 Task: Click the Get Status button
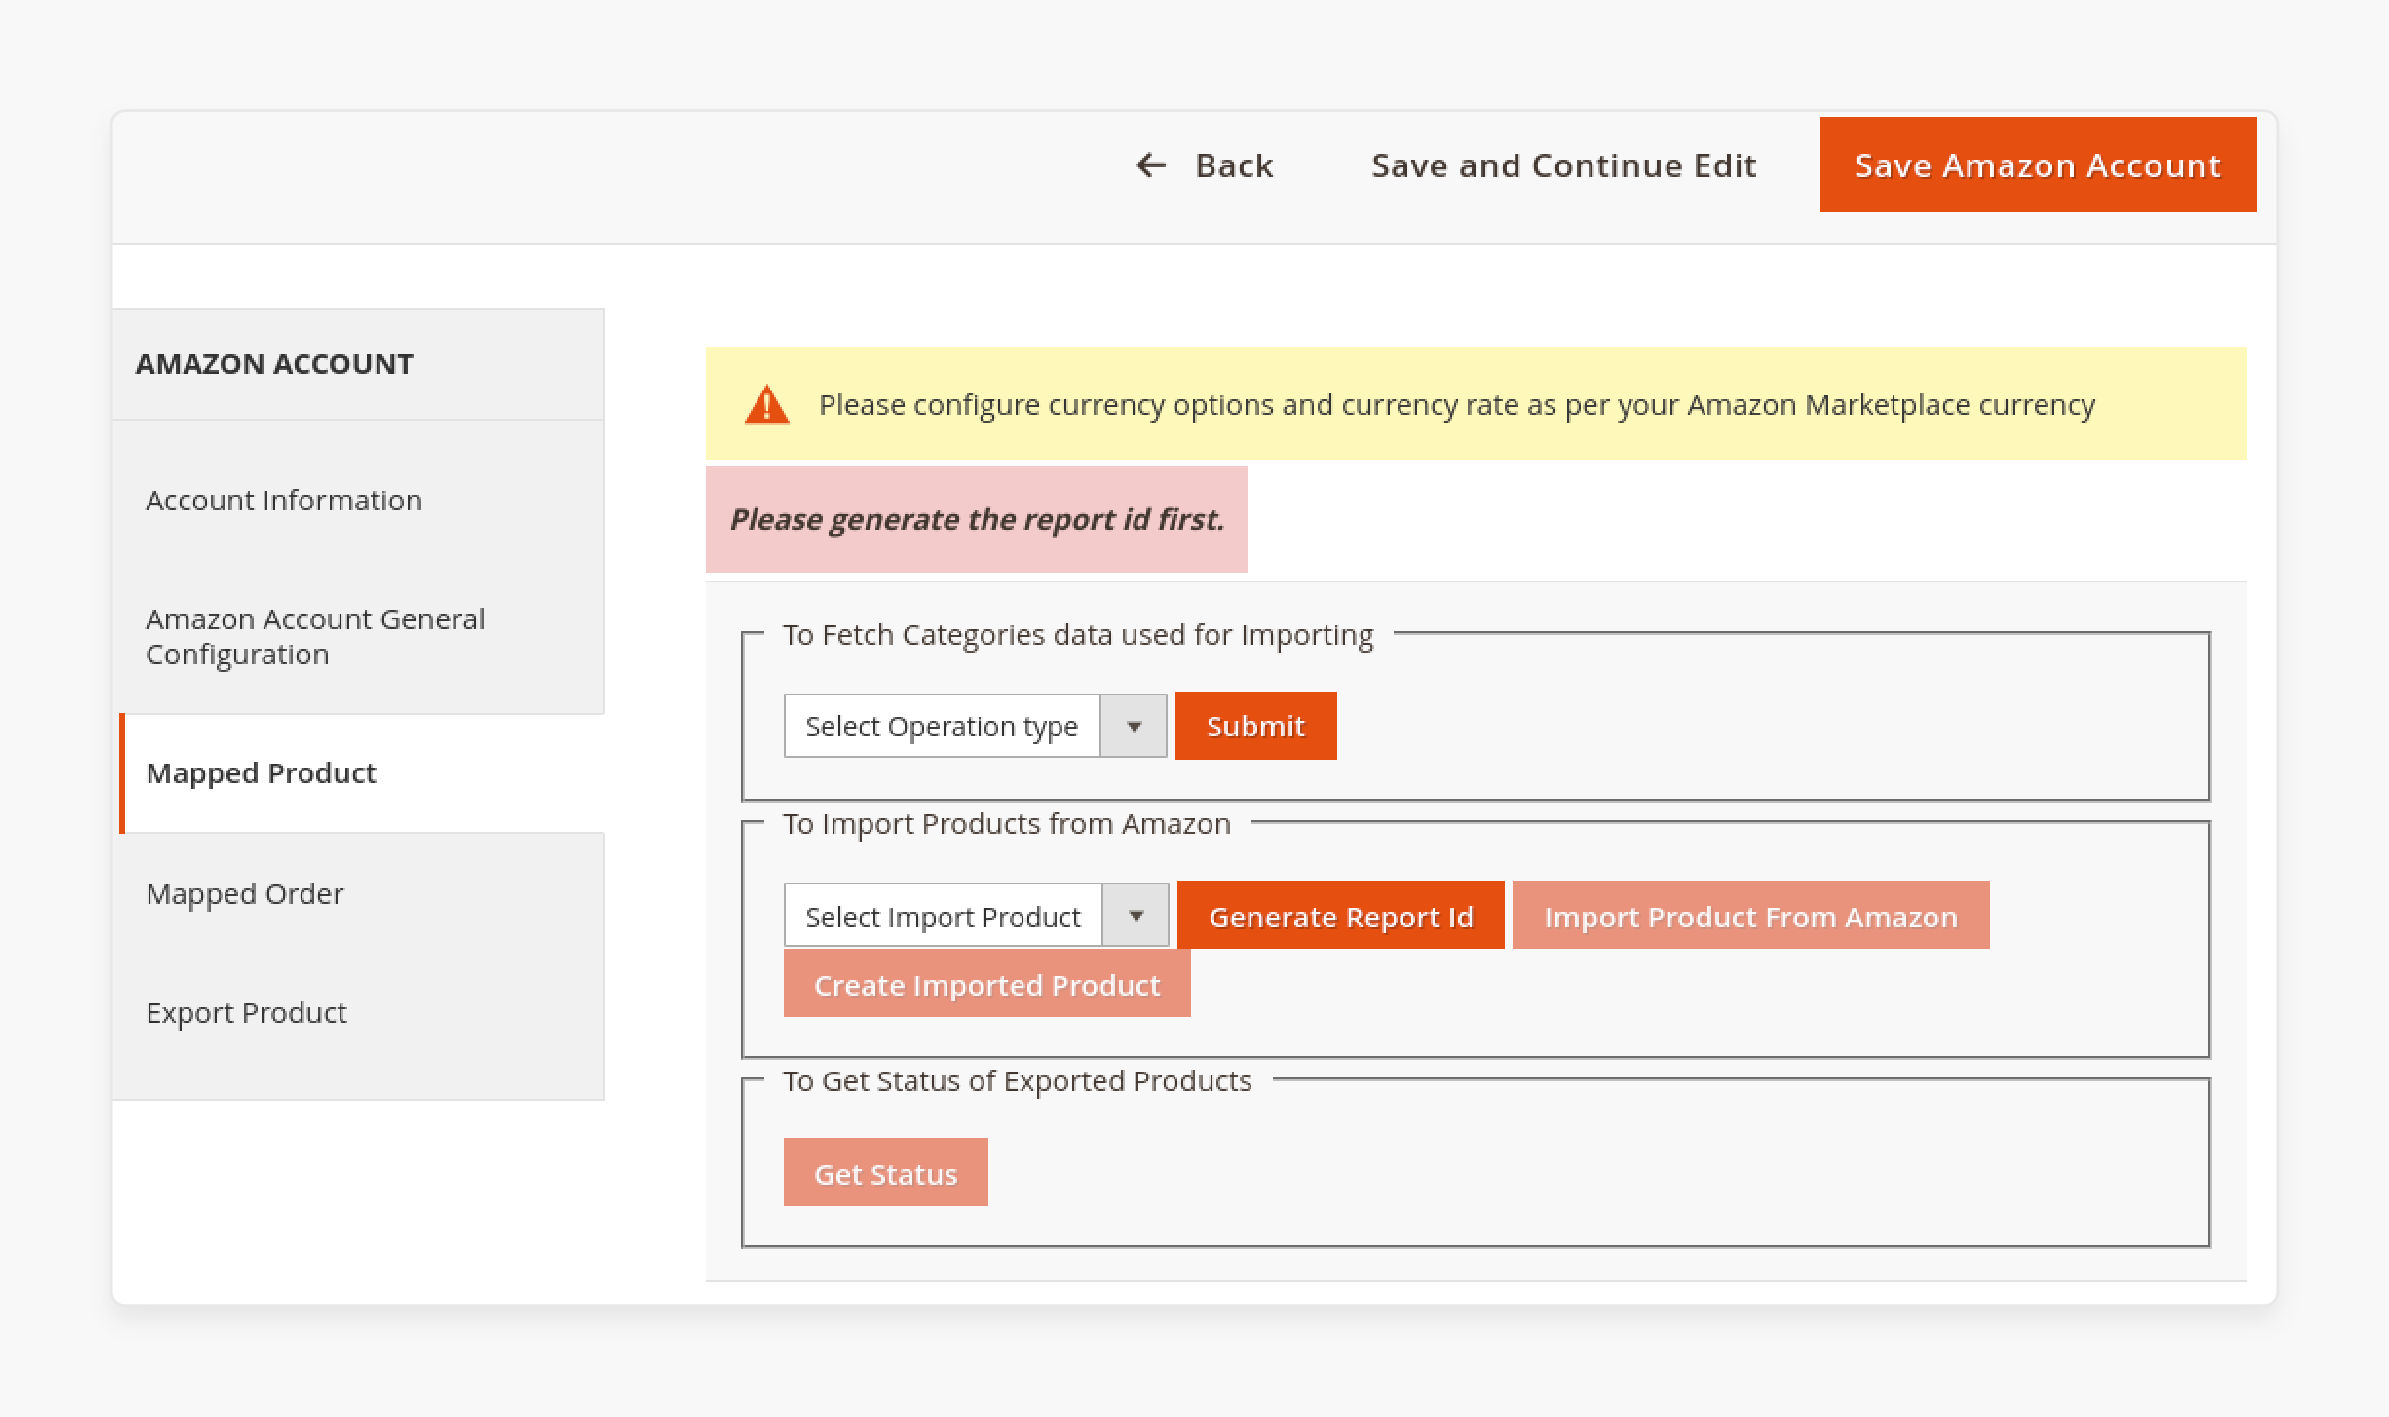click(x=885, y=1172)
